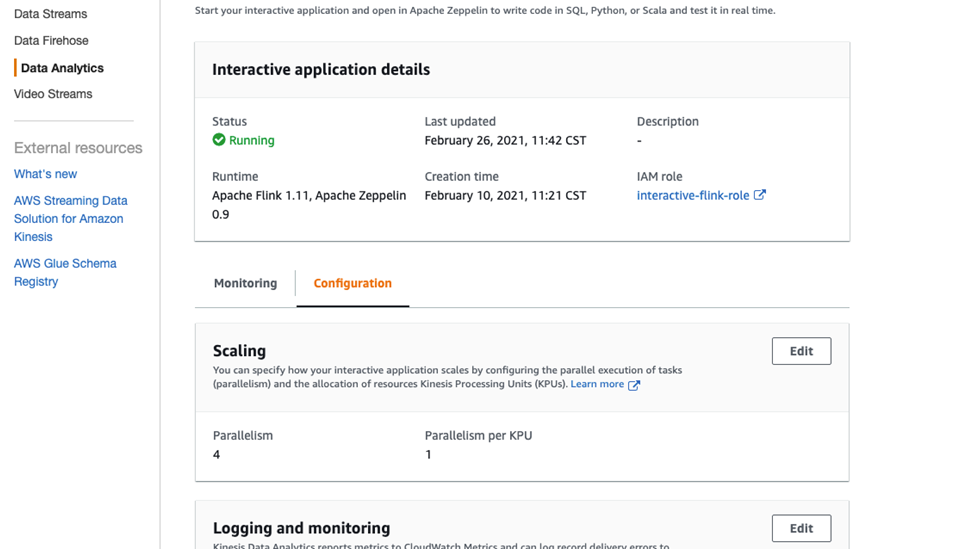
Task: Navigate to Video Streams
Action: (53, 94)
